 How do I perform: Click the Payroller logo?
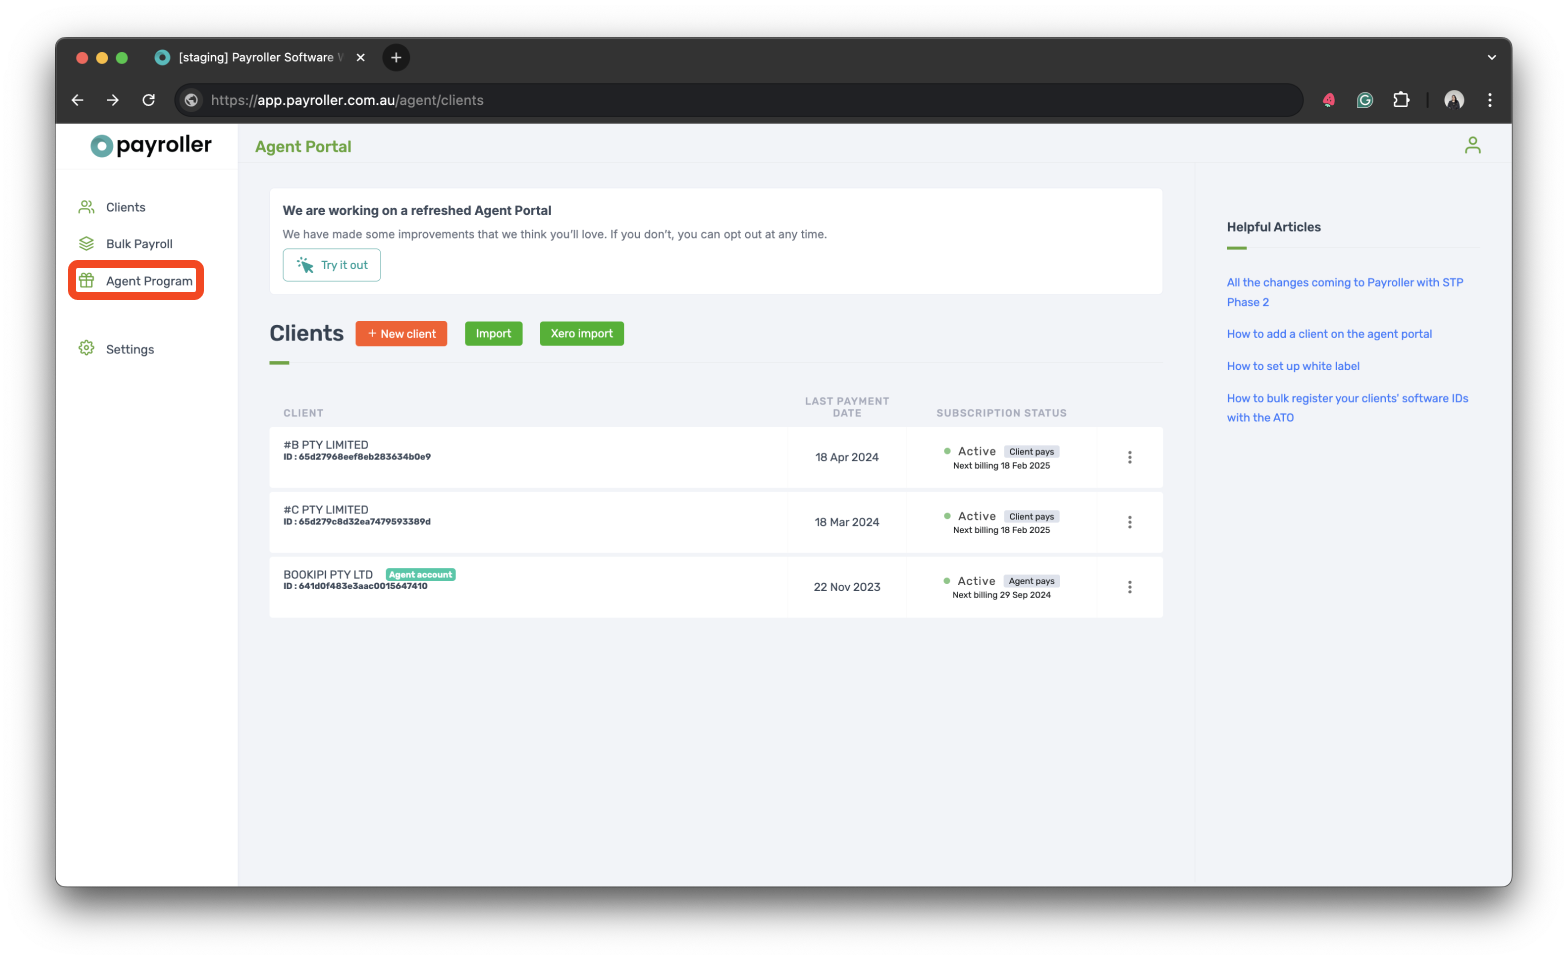[x=151, y=145]
